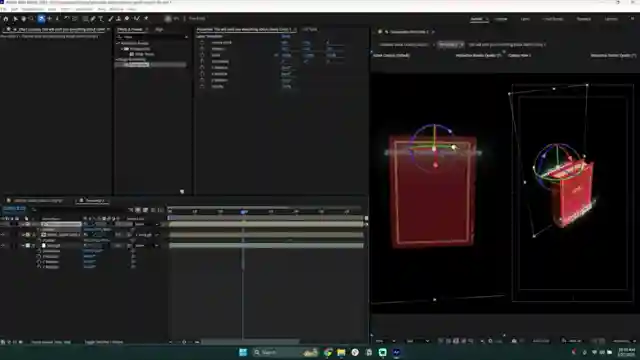Select the Pen tool
This screenshot has width=640, height=360.
[93, 19]
